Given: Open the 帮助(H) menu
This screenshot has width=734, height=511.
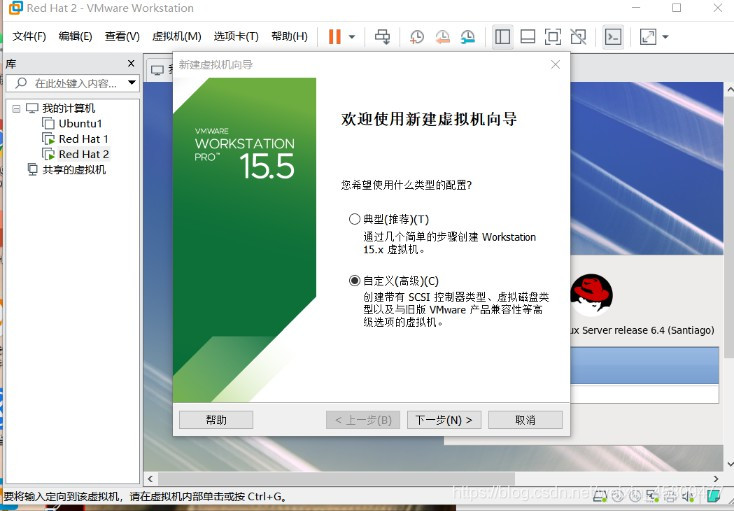Looking at the screenshot, I should (x=289, y=36).
